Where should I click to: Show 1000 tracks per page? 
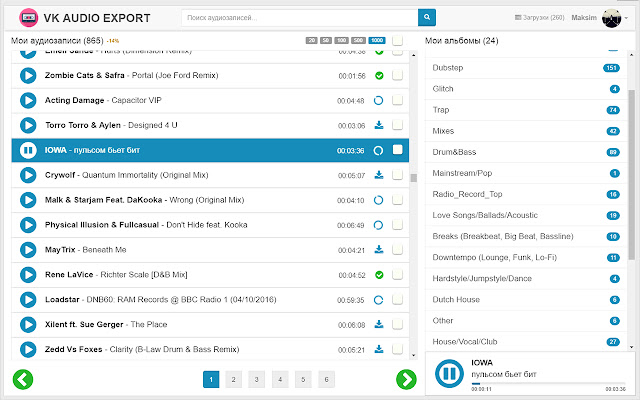(377, 40)
